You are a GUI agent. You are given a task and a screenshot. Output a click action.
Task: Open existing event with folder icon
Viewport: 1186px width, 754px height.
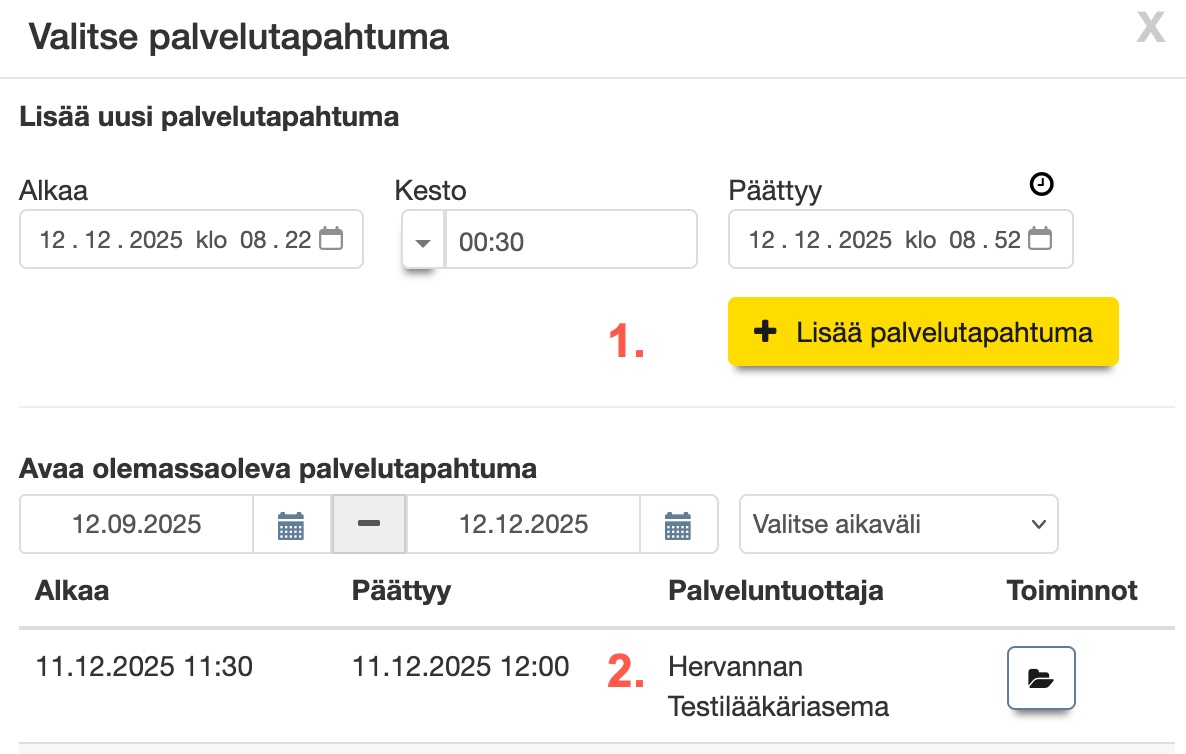(x=1040, y=679)
